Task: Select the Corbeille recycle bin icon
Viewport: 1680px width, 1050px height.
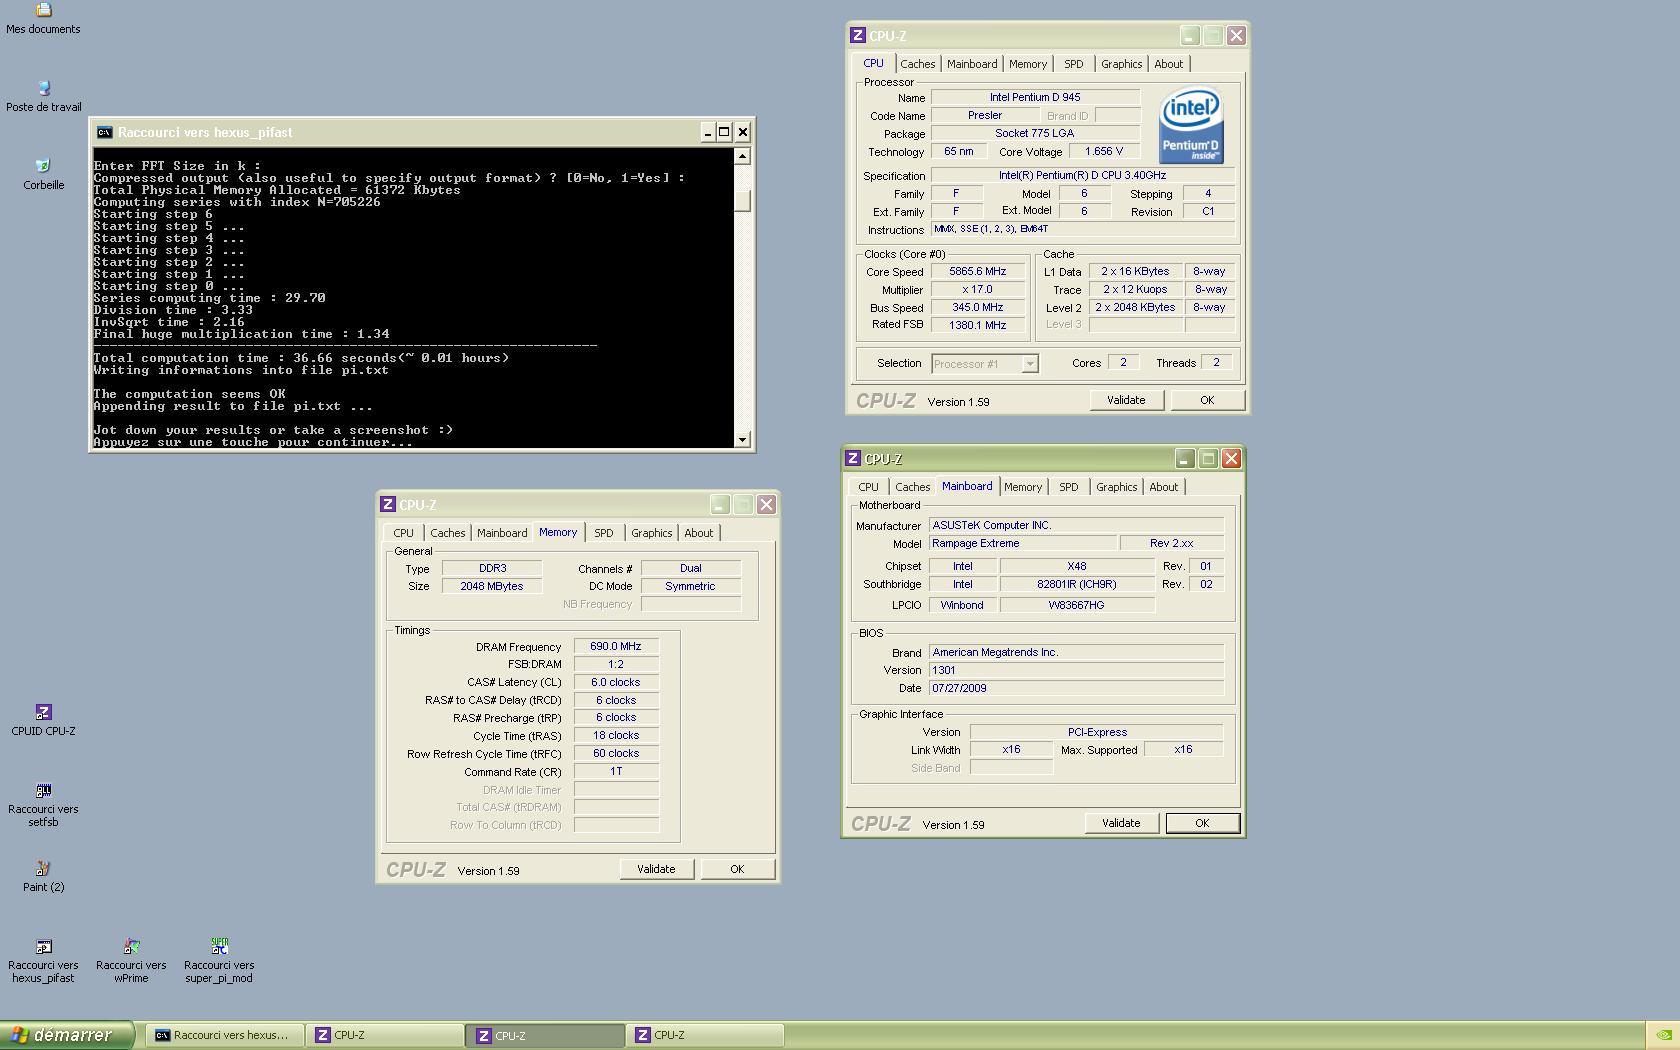Action: coord(43,174)
